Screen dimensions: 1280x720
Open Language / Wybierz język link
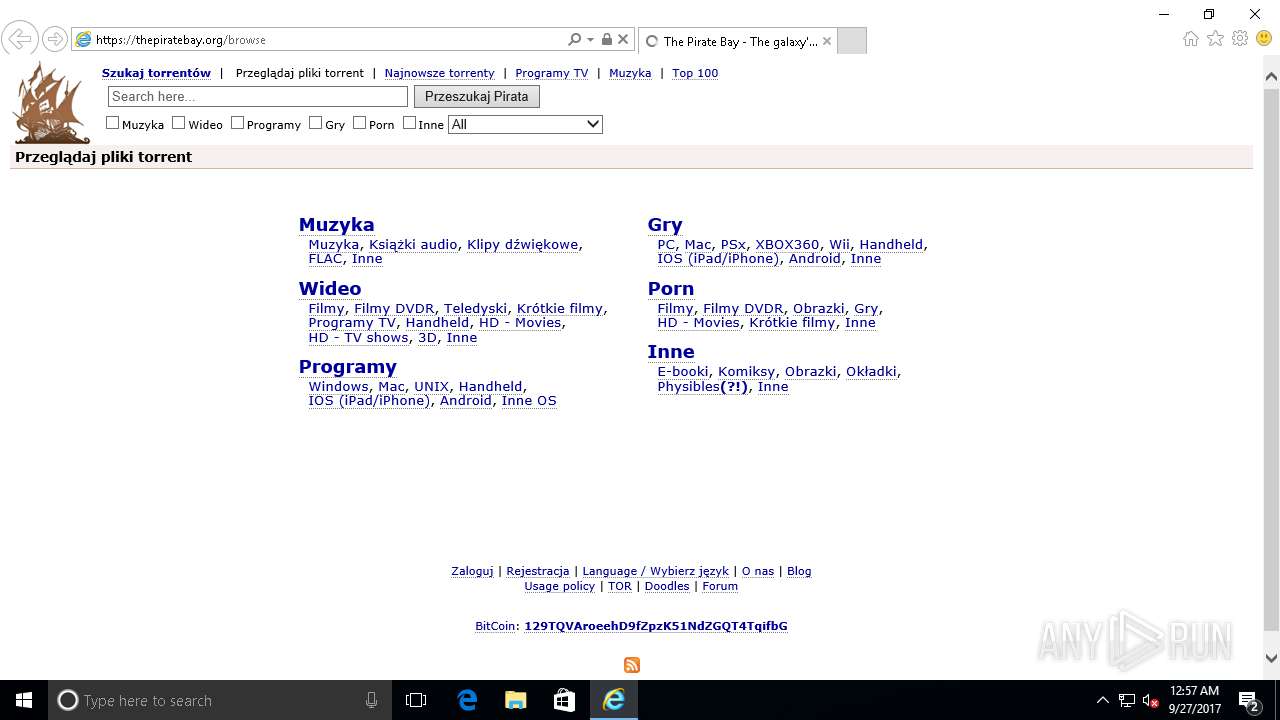pos(656,571)
